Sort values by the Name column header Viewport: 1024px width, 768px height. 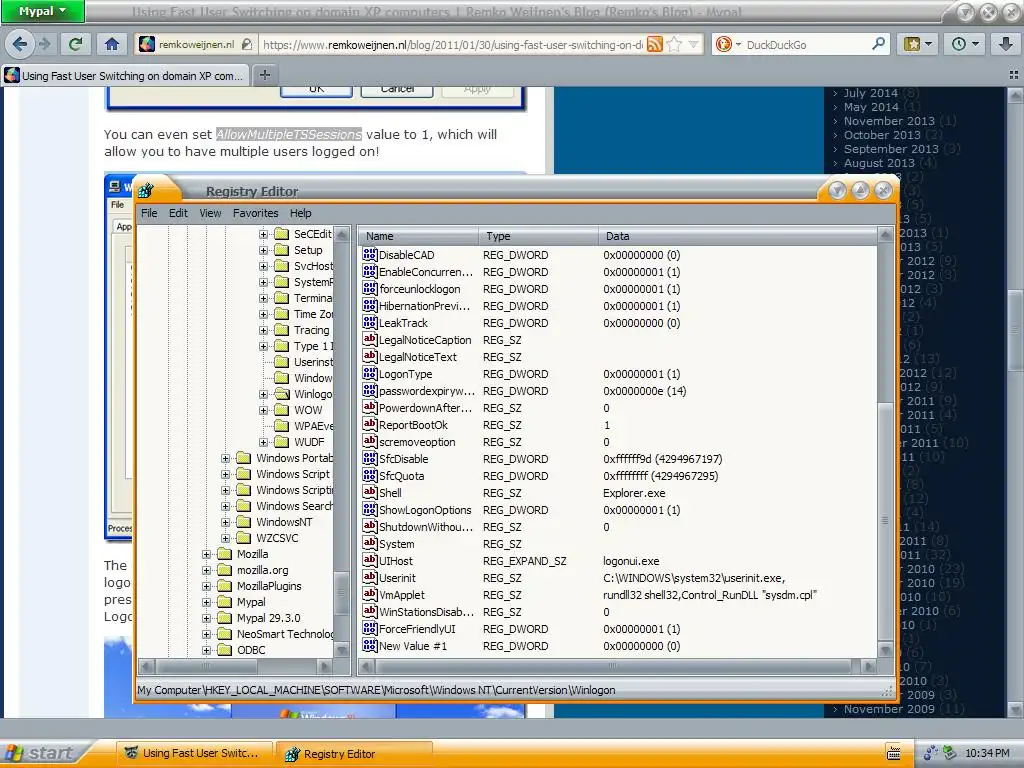click(x=418, y=236)
